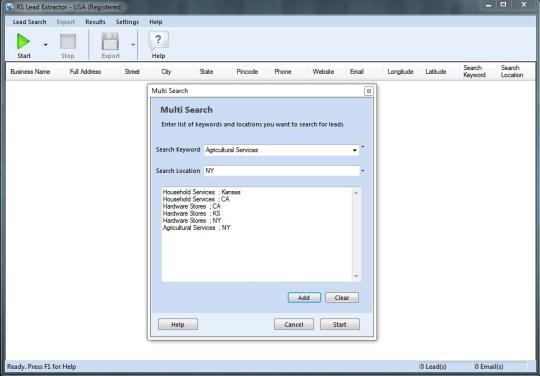Click the Help button in dialog footer
540x376 pixels.
(x=178, y=324)
